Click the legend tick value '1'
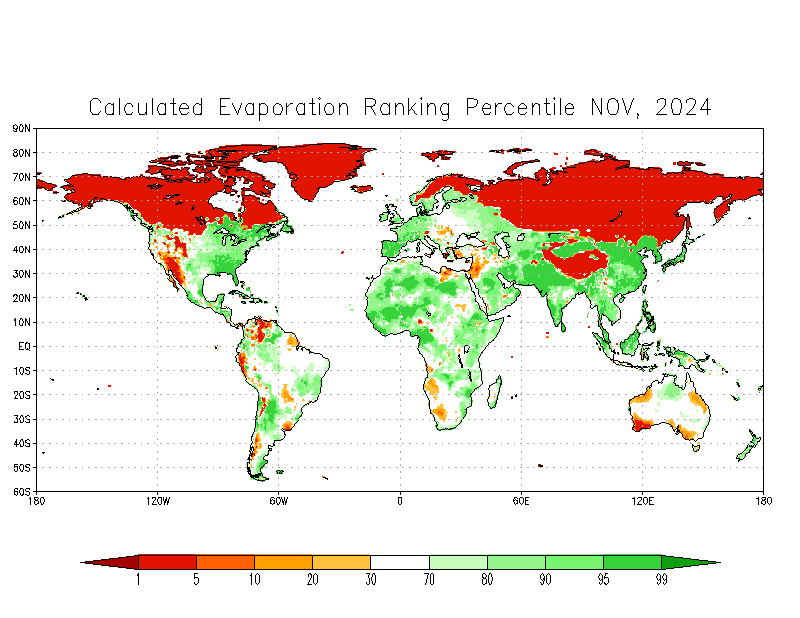The width and height of the screenshot is (800, 618). coord(138,580)
